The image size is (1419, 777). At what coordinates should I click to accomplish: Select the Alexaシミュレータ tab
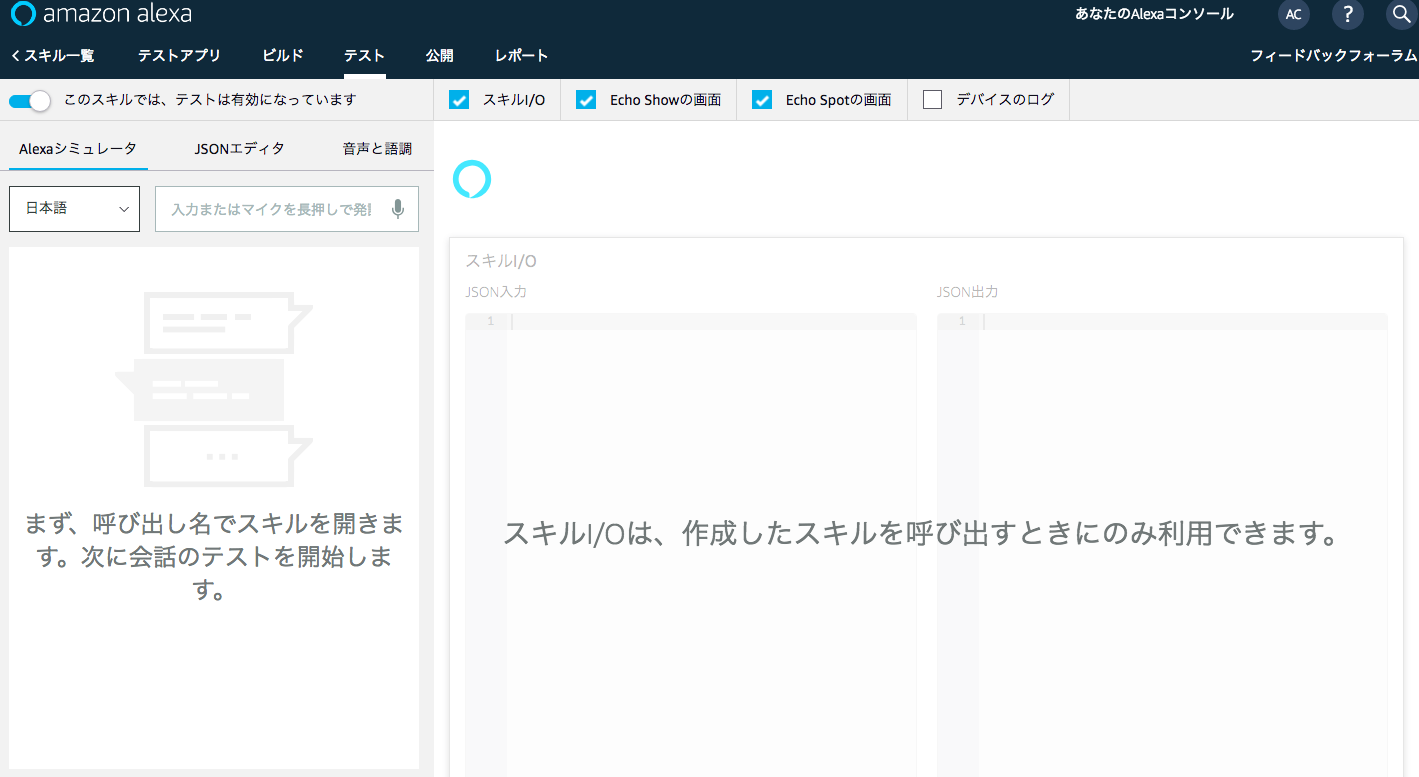[78, 148]
